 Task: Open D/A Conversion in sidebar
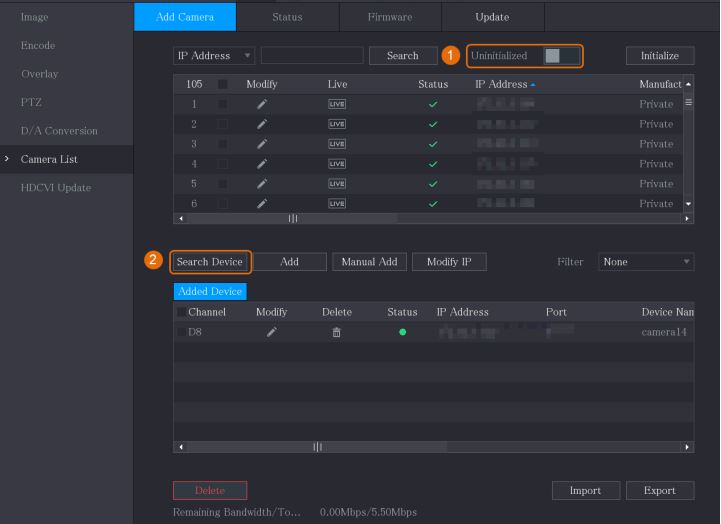pos(59,131)
